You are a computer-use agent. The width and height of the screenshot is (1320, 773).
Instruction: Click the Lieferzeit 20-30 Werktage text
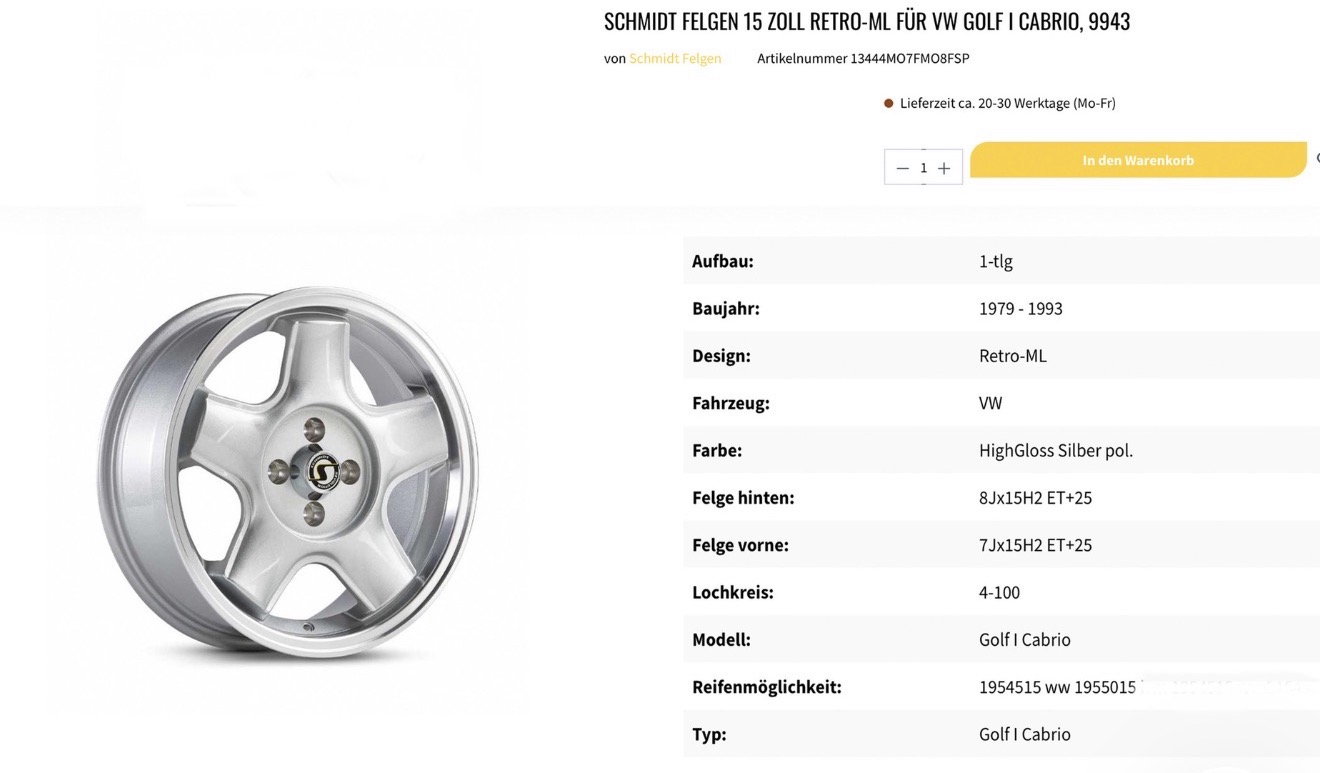pyautogui.click(x=1007, y=103)
